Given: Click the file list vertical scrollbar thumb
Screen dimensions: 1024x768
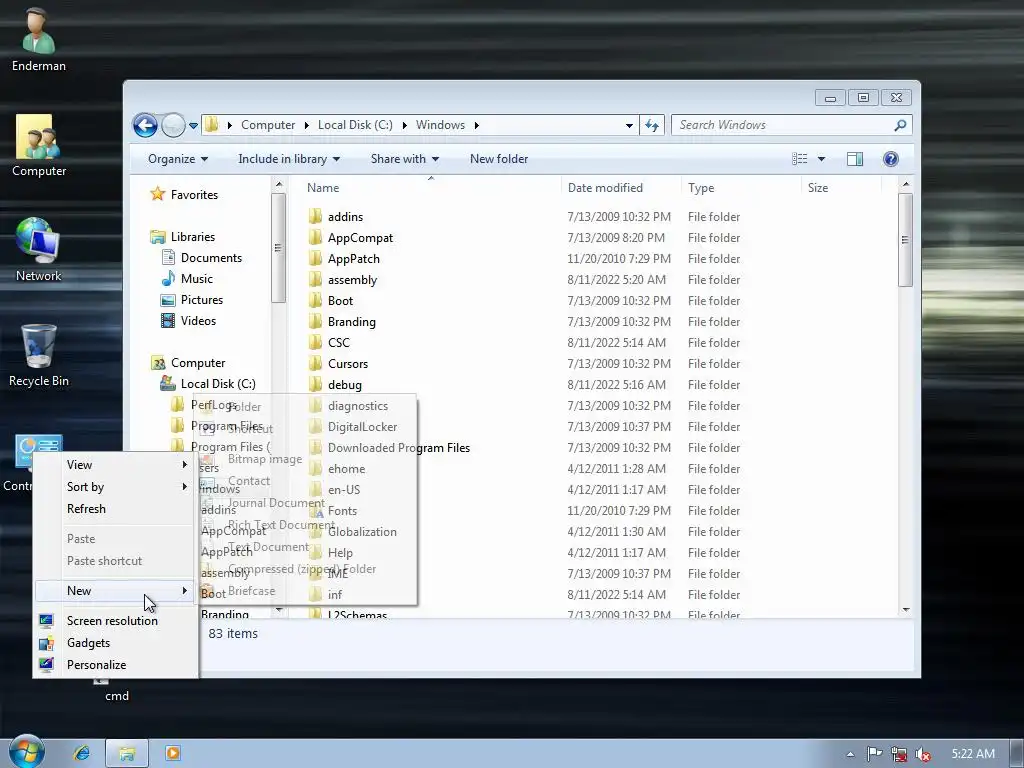Looking at the screenshot, I should (x=905, y=240).
